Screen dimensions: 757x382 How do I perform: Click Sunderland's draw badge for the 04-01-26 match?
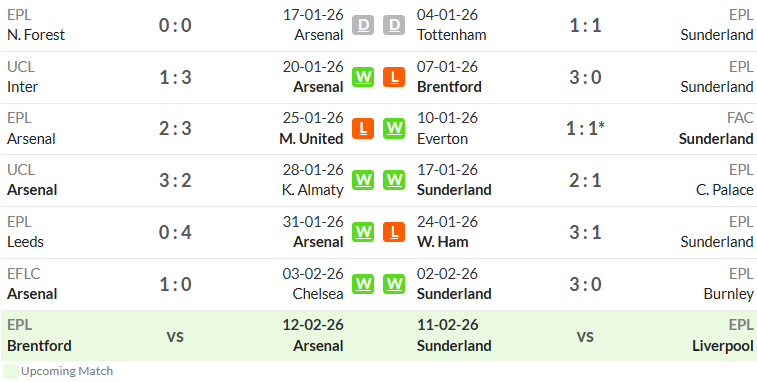(394, 25)
